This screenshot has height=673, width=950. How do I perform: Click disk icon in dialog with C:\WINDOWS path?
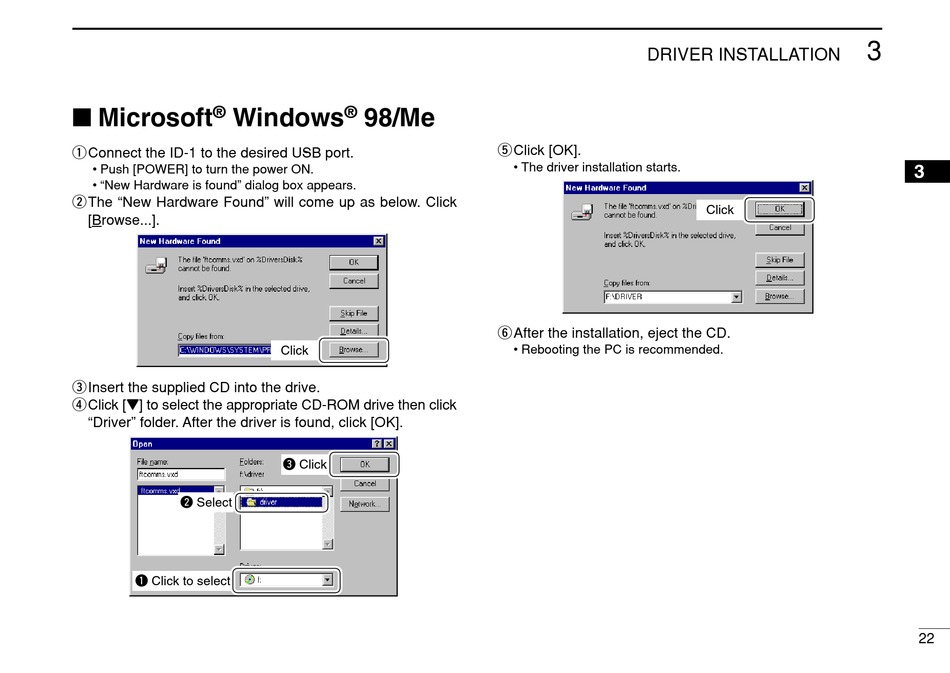click(155, 266)
